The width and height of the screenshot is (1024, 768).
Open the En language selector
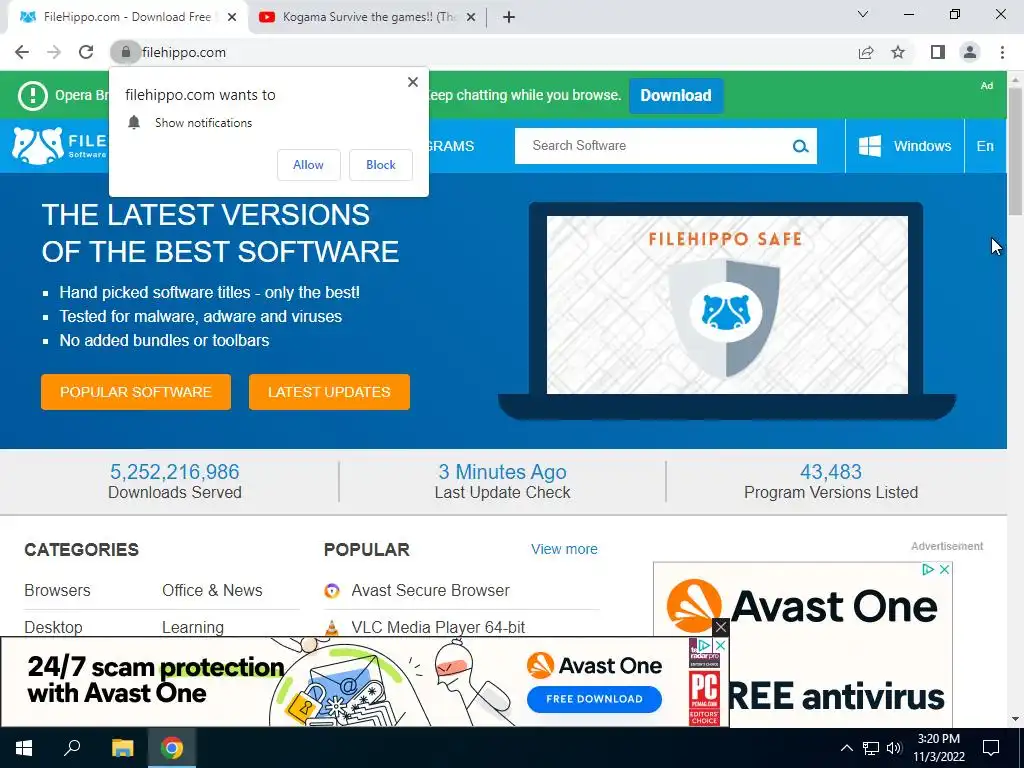pyautogui.click(x=985, y=146)
